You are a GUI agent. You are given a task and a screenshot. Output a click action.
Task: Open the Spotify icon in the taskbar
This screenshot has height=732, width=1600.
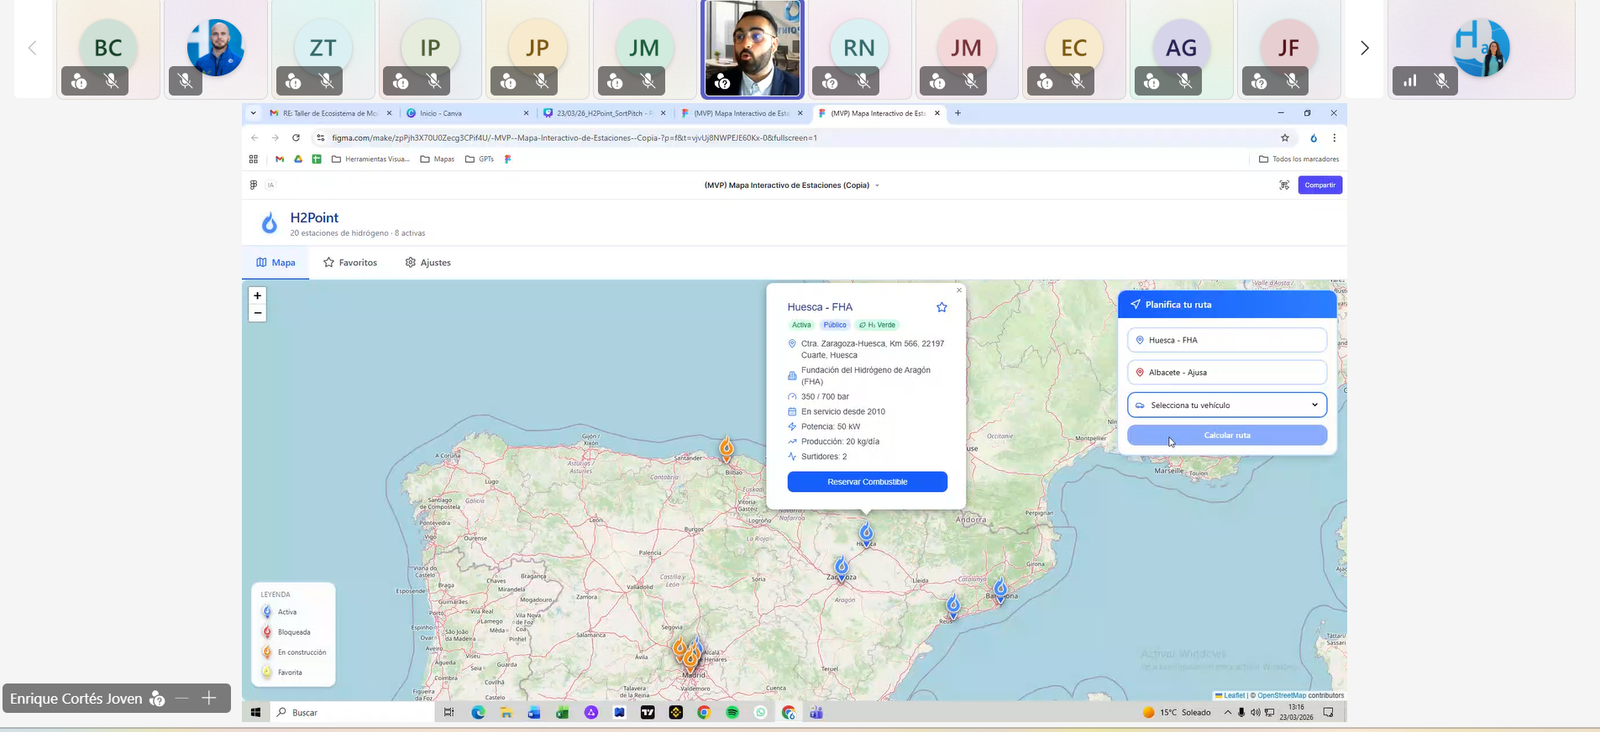[732, 713]
